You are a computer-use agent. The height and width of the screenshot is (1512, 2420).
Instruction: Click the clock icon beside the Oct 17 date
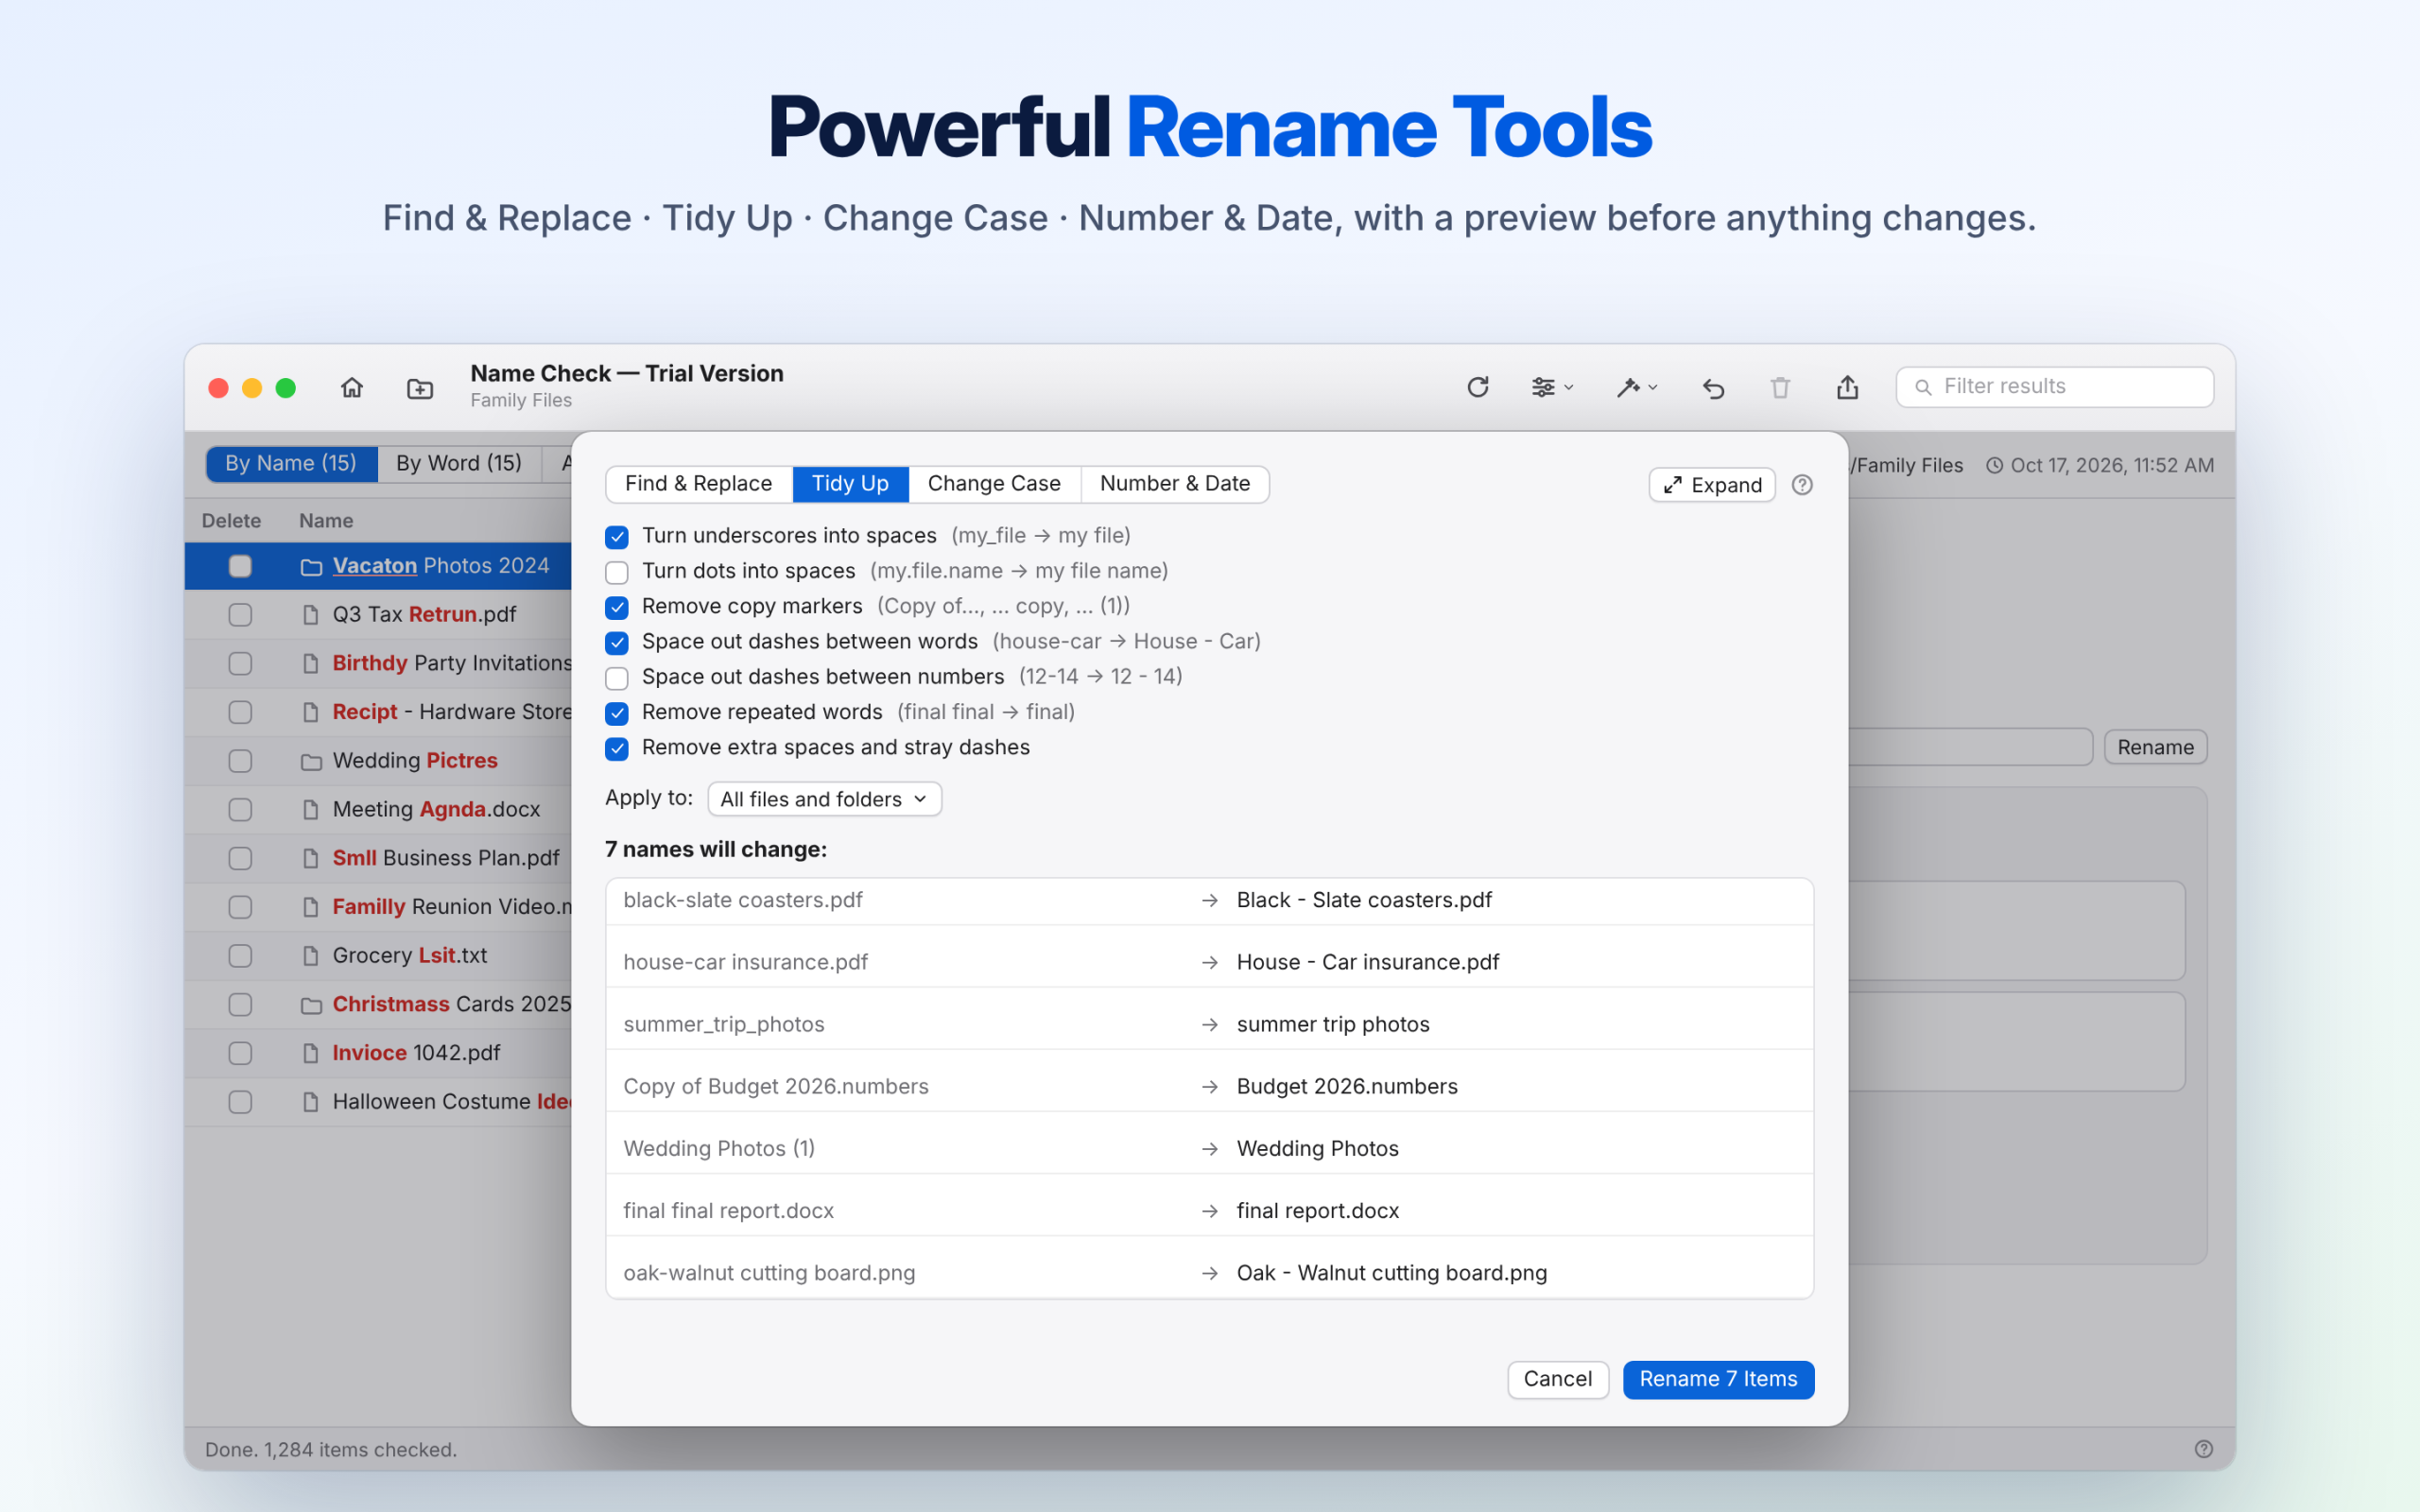[1994, 465]
